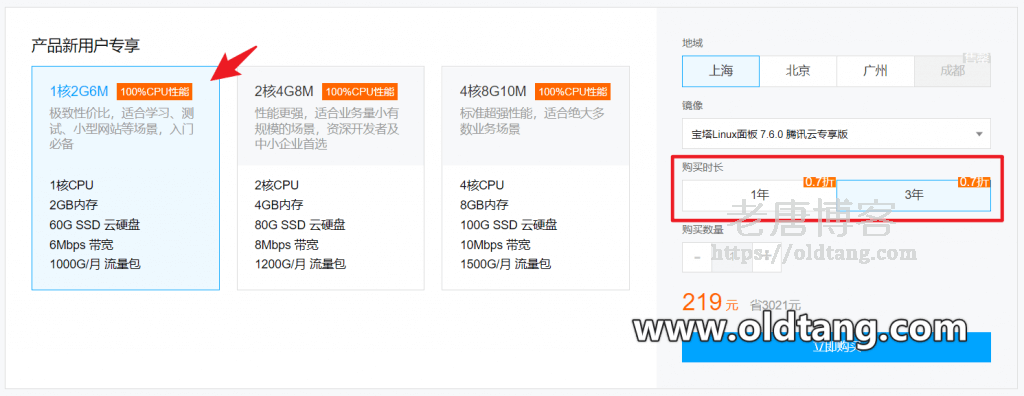The height and width of the screenshot is (396, 1024).
Task: Decrease purchase quantity with the minus button
Action: [x=698, y=257]
